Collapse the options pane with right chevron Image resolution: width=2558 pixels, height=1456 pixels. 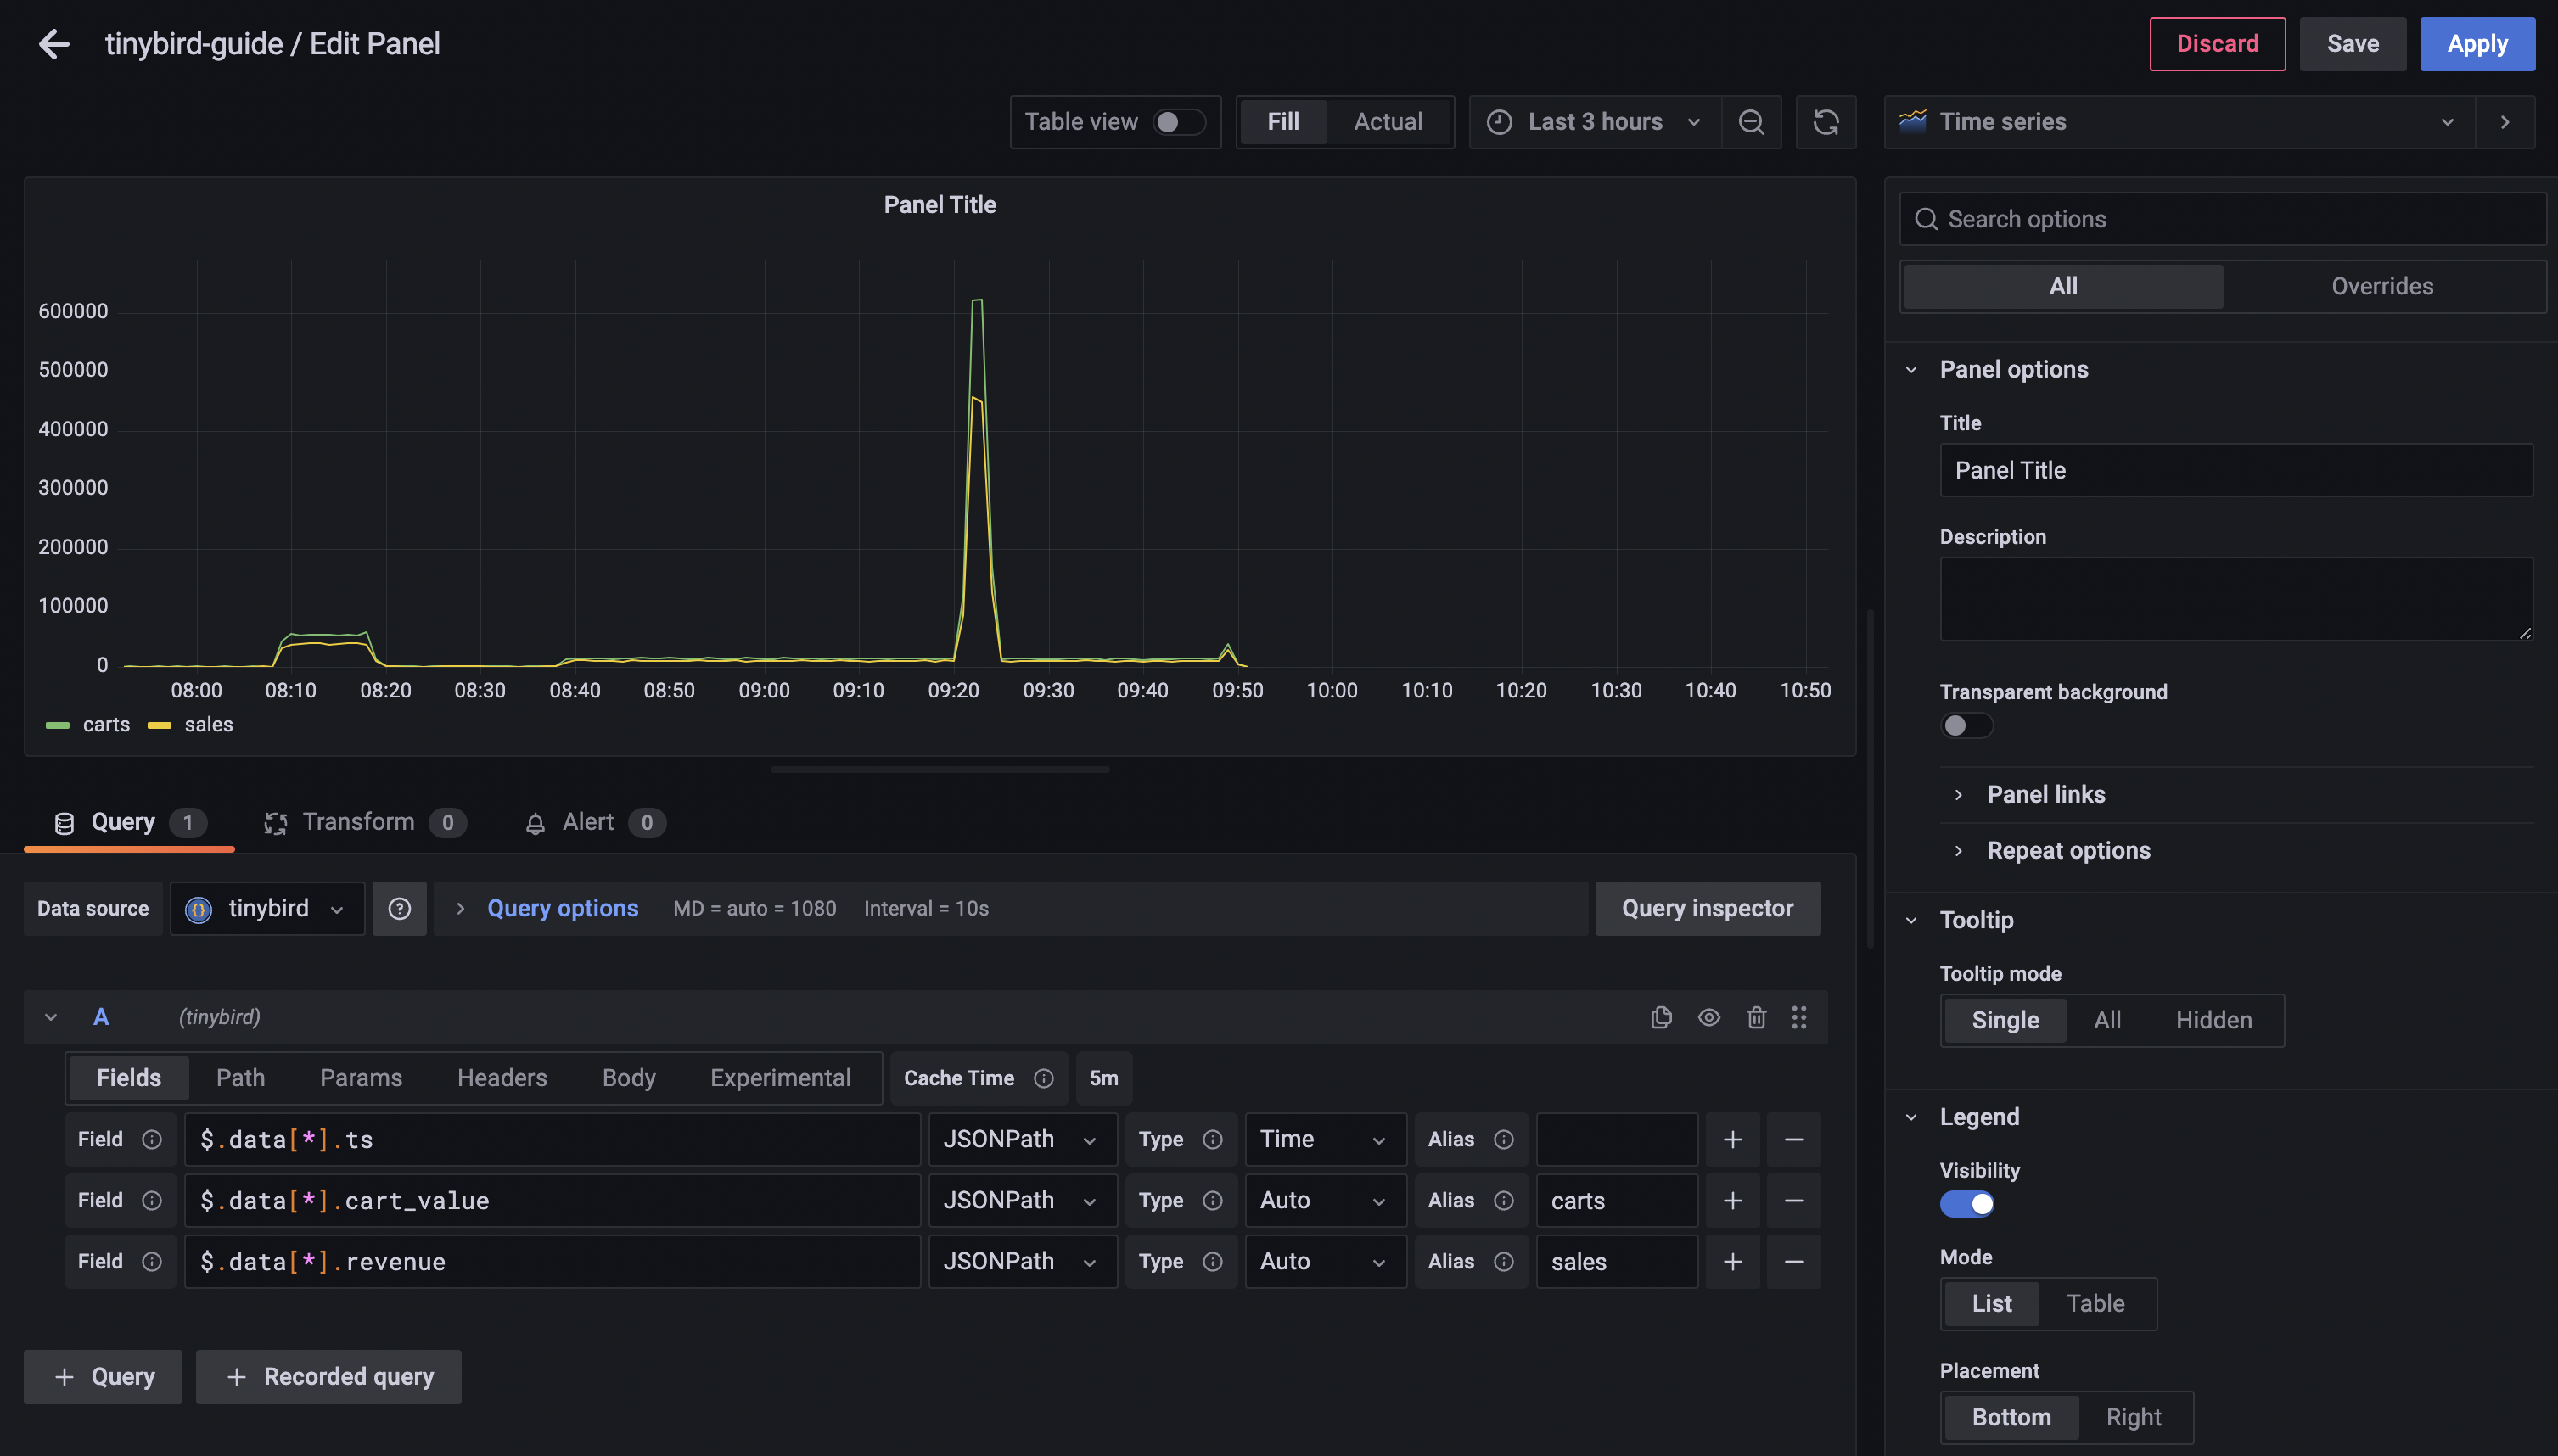pyautogui.click(x=2505, y=122)
